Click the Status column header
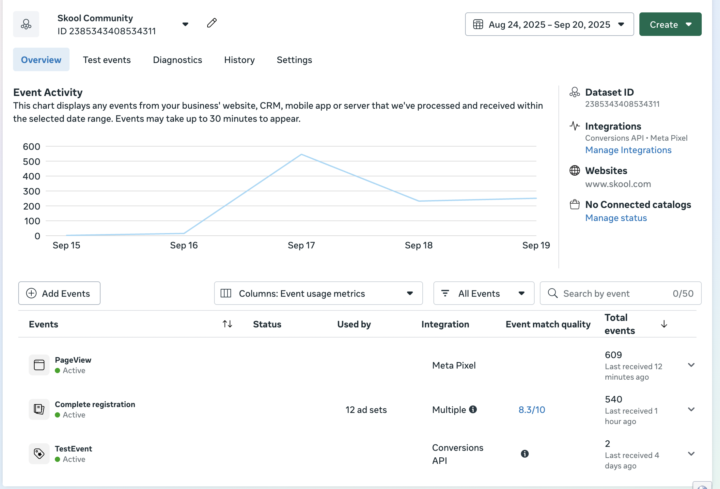The height and width of the screenshot is (489, 720). click(x=267, y=324)
